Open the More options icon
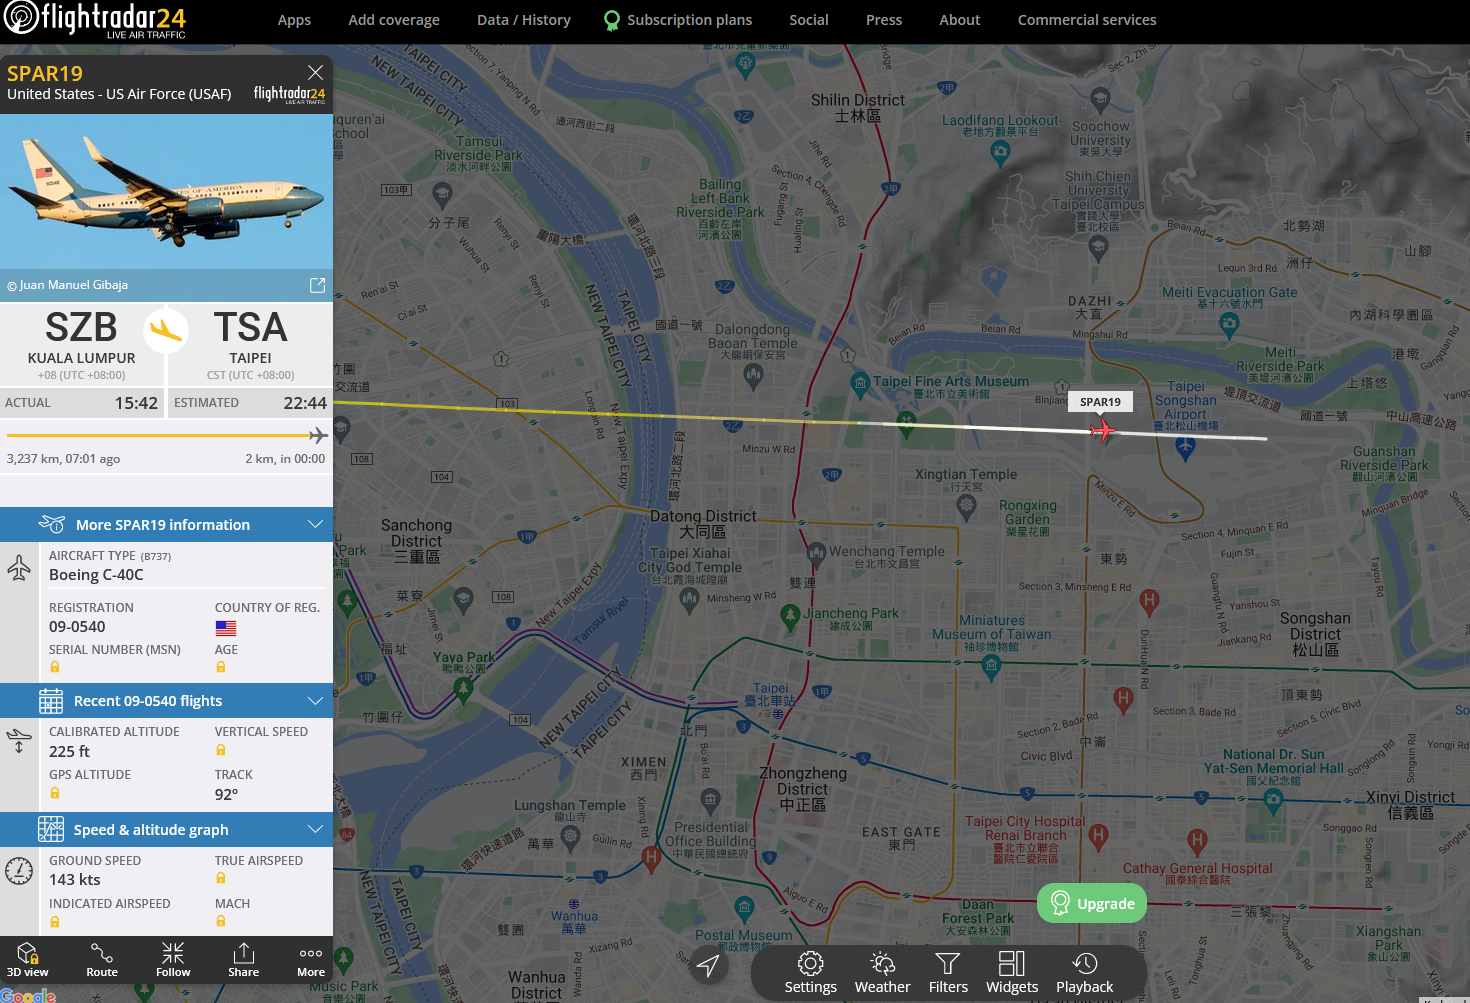Image resolution: width=1470 pixels, height=1003 pixels. tap(311, 959)
